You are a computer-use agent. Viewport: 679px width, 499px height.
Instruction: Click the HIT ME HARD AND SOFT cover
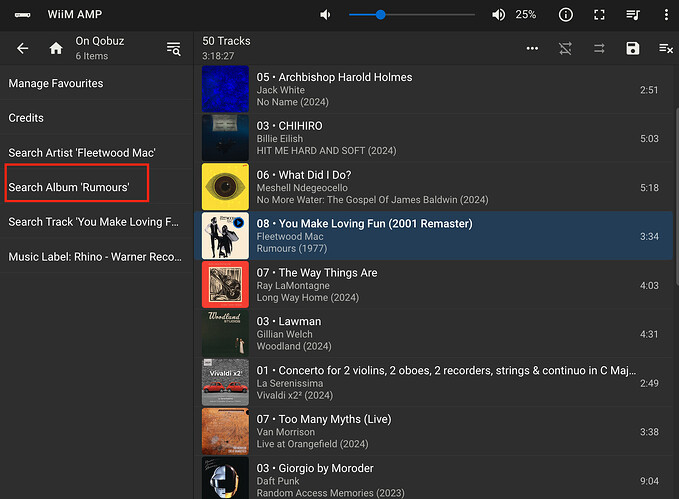coord(225,138)
